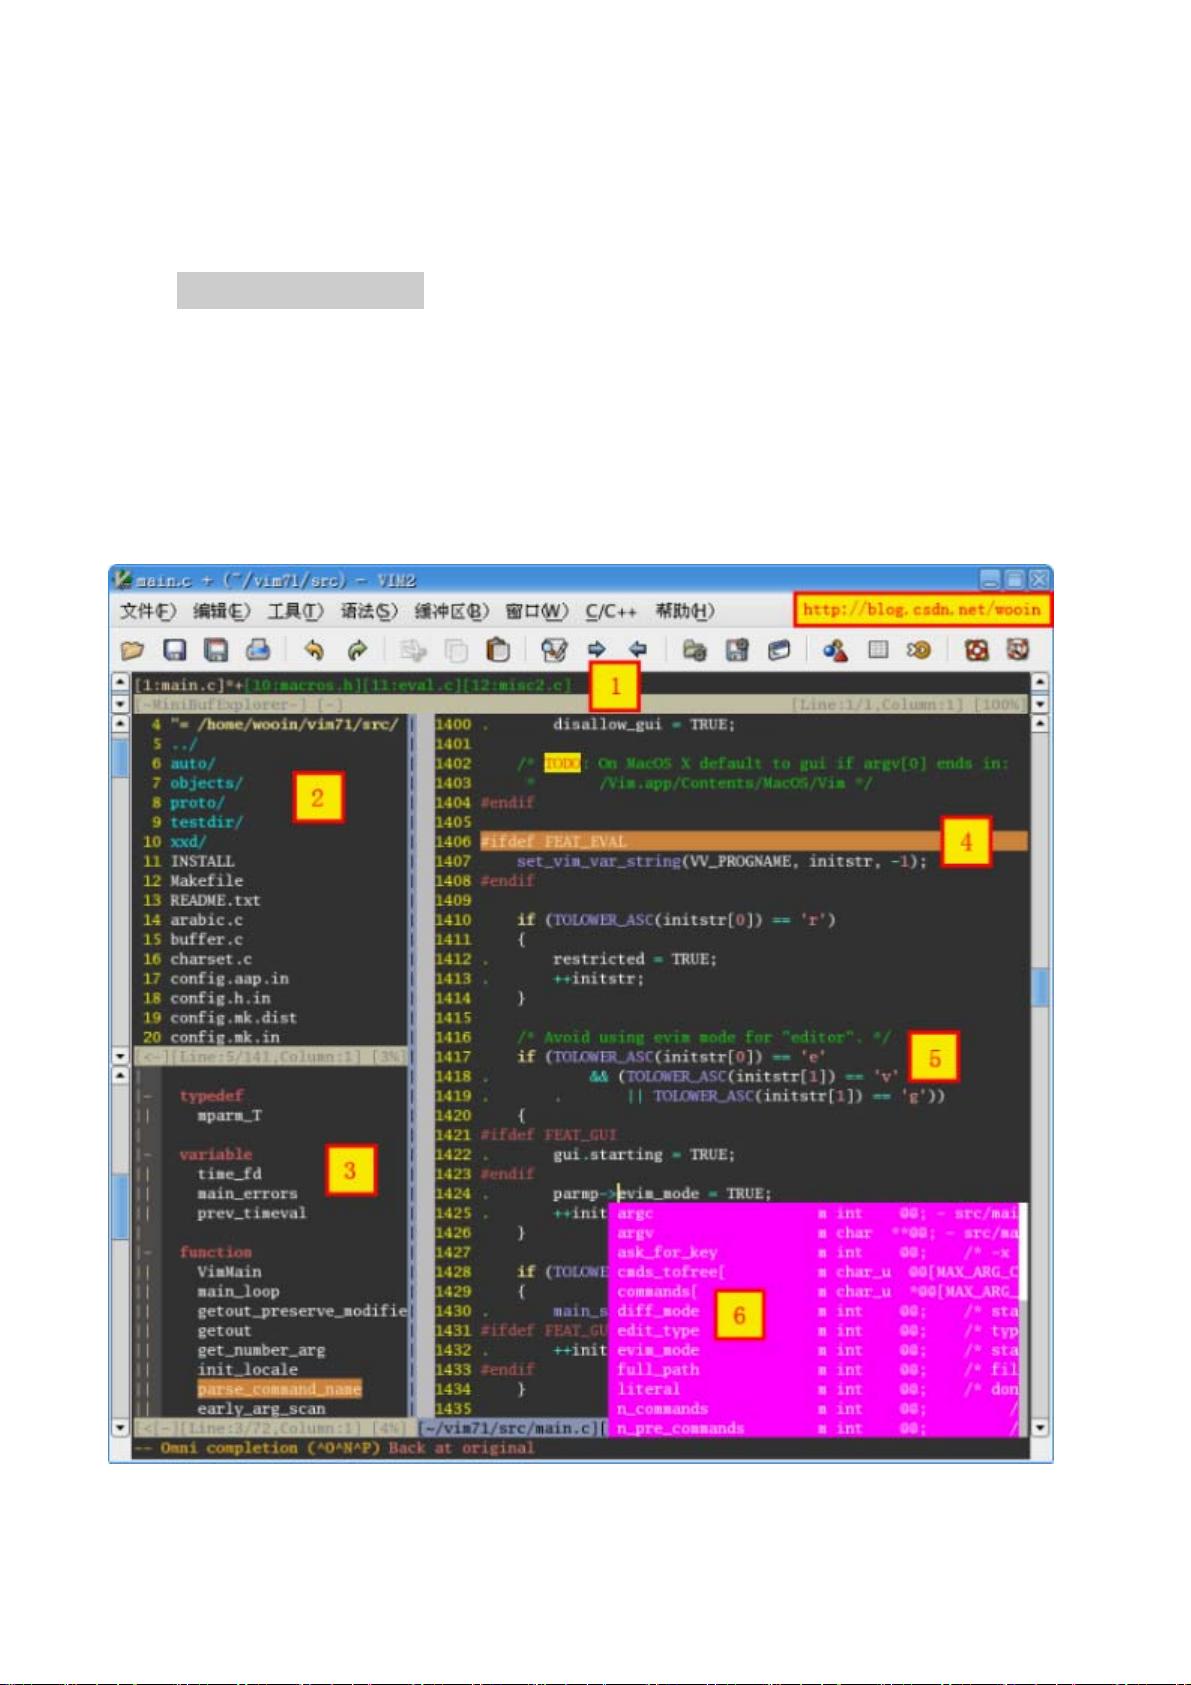Jump to the parse_command_name tag

point(279,1390)
